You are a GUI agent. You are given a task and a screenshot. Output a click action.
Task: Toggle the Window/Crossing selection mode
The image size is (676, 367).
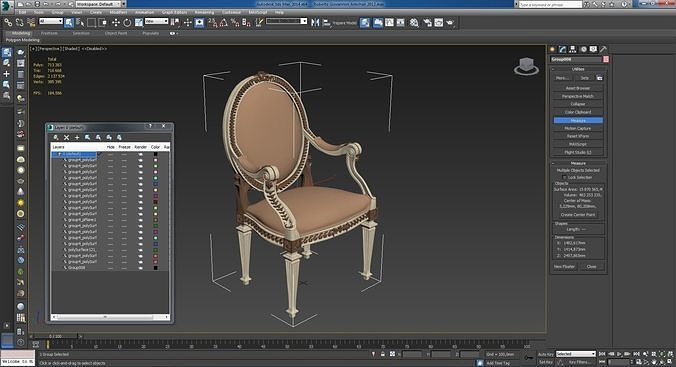(x=103, y=22)
